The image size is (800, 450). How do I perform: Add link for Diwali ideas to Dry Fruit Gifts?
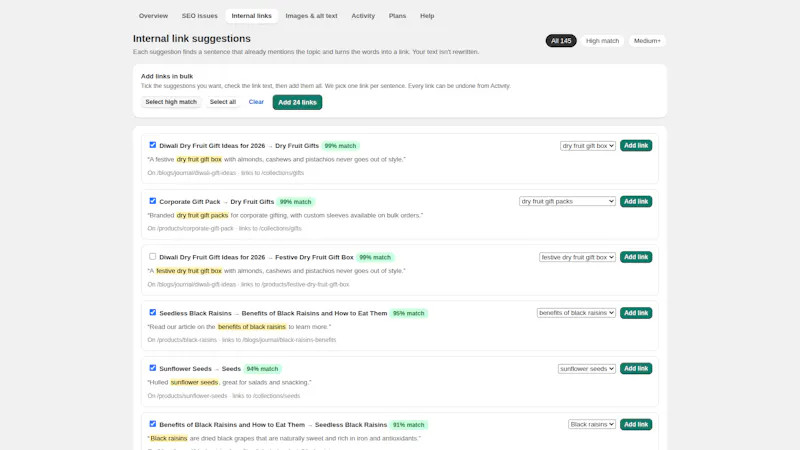[636, 146]
